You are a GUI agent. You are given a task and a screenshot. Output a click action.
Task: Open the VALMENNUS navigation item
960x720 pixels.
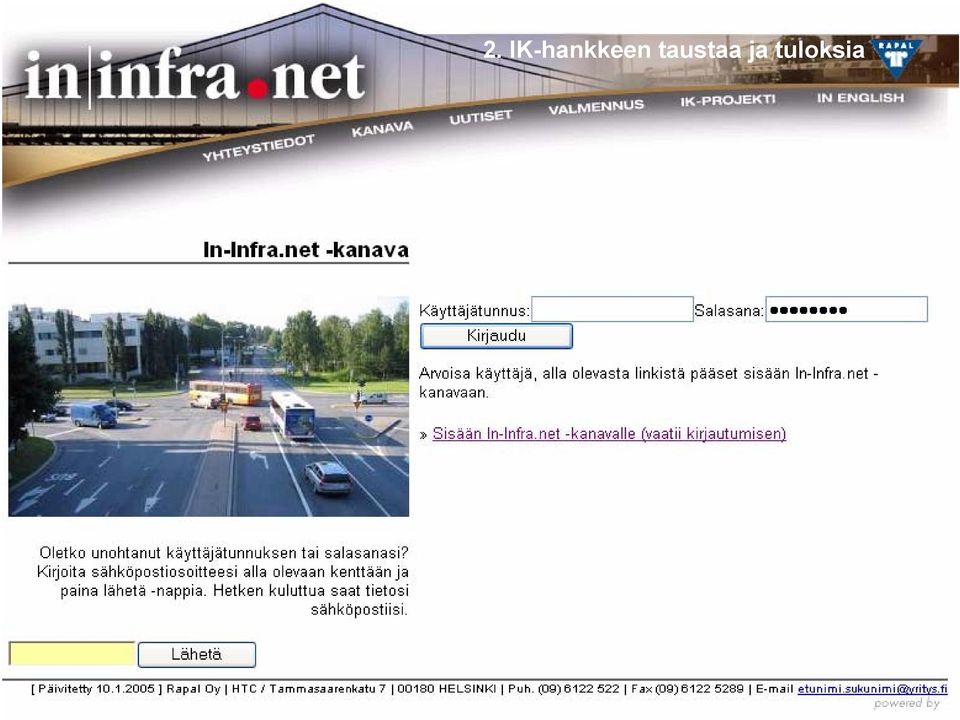[596, 107]
